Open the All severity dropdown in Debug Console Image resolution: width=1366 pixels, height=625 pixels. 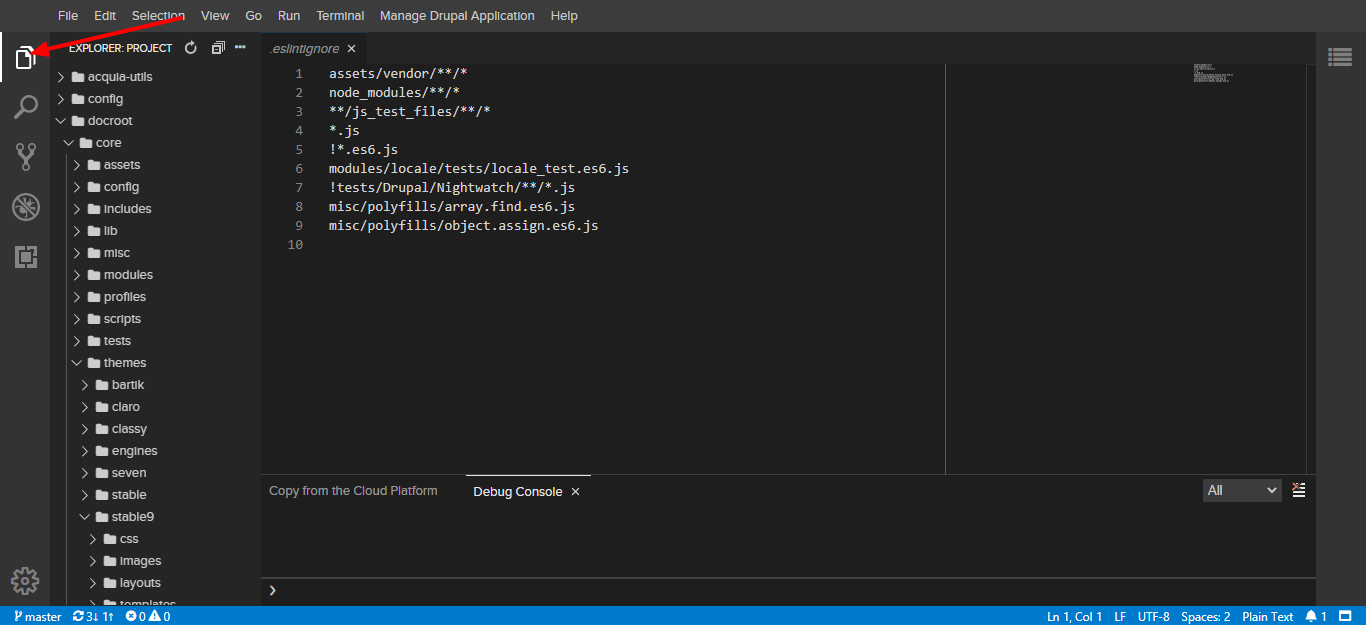point(1241,490)
